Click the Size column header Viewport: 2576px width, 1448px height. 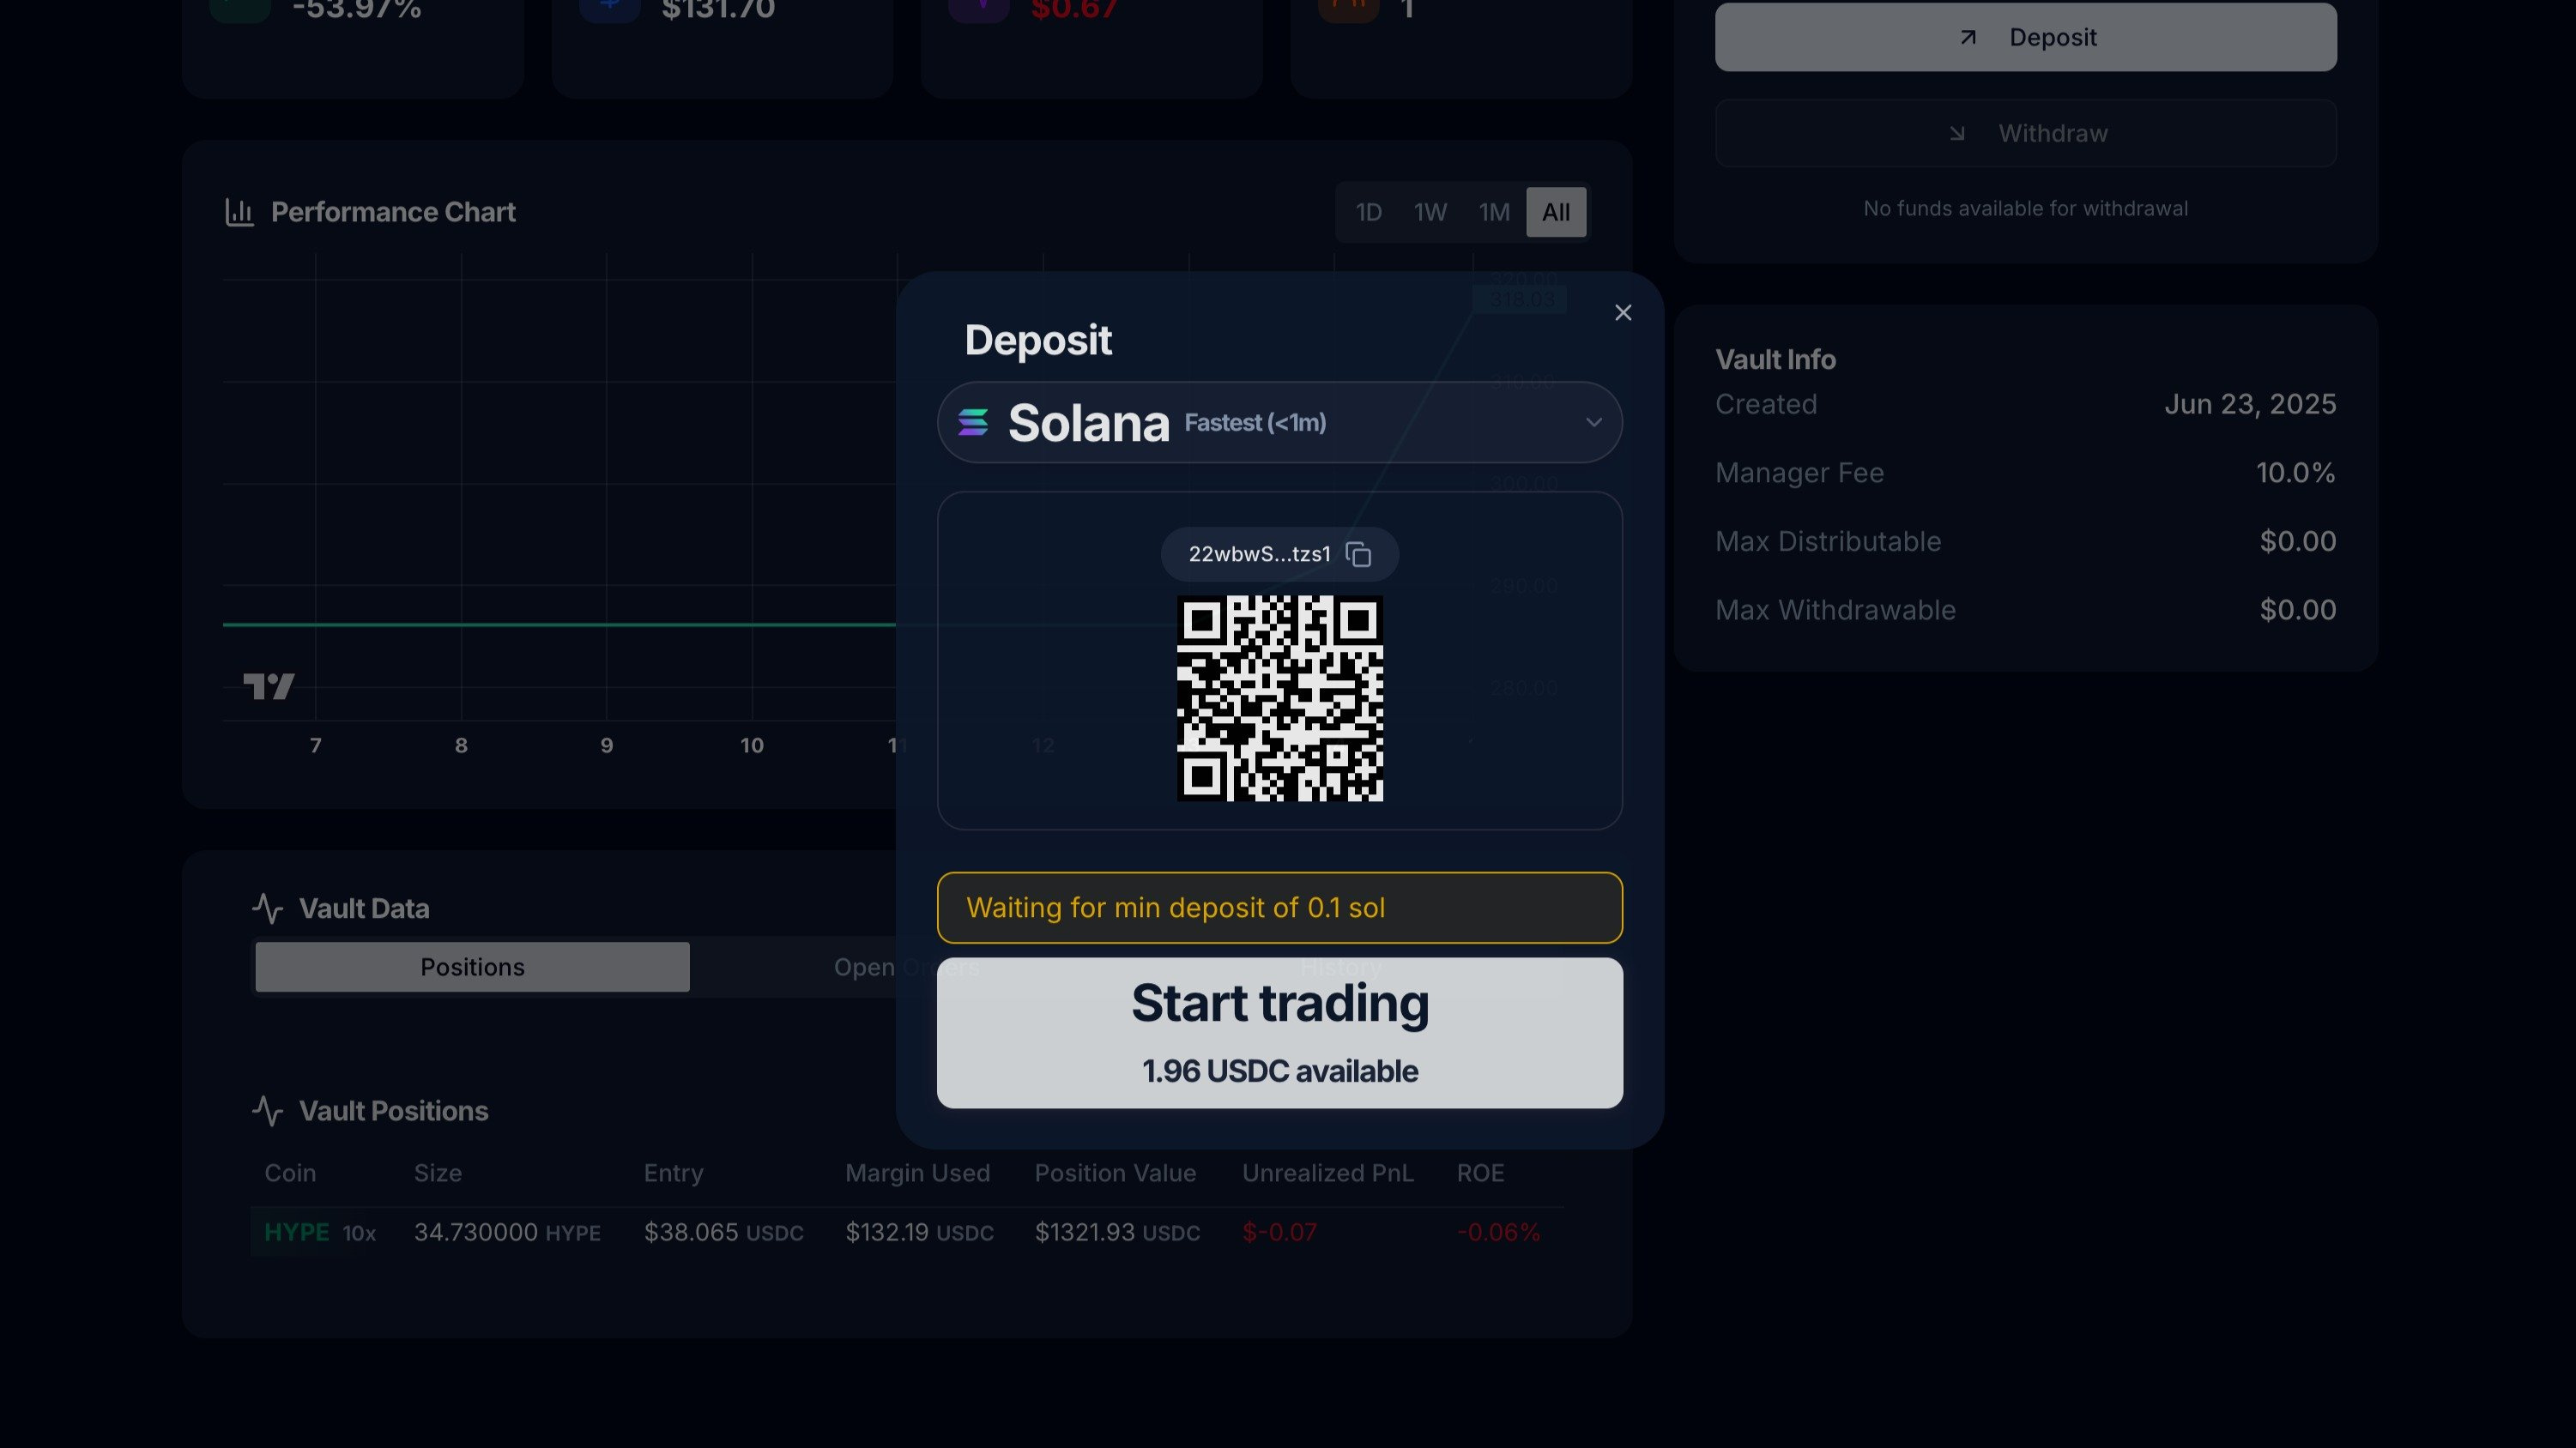click(438, 1173)
